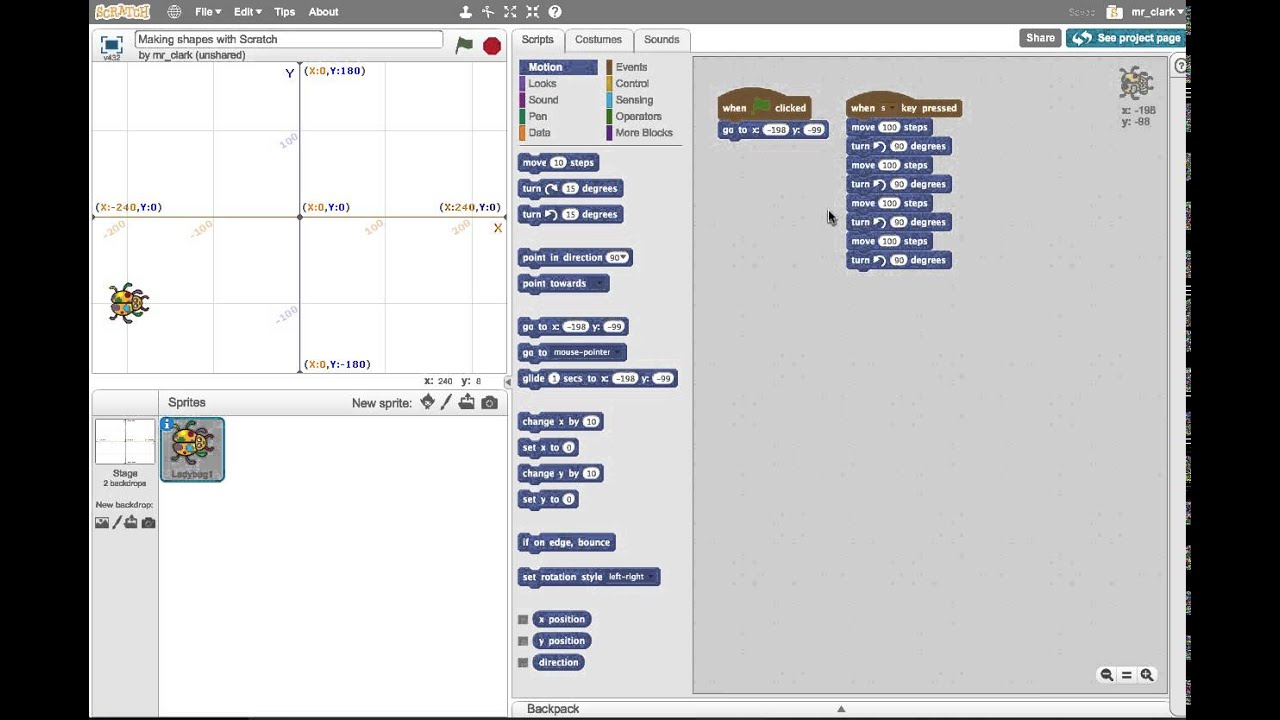Viewport: 1280px width, 720px height.
Task: Select Control block category
Action: (632, 84)
